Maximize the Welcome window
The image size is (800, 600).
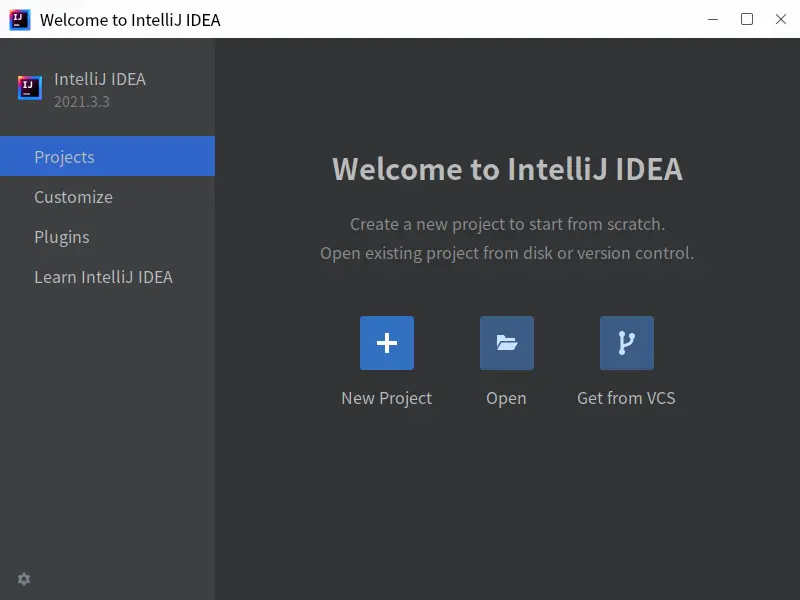[x=746, y=19]
